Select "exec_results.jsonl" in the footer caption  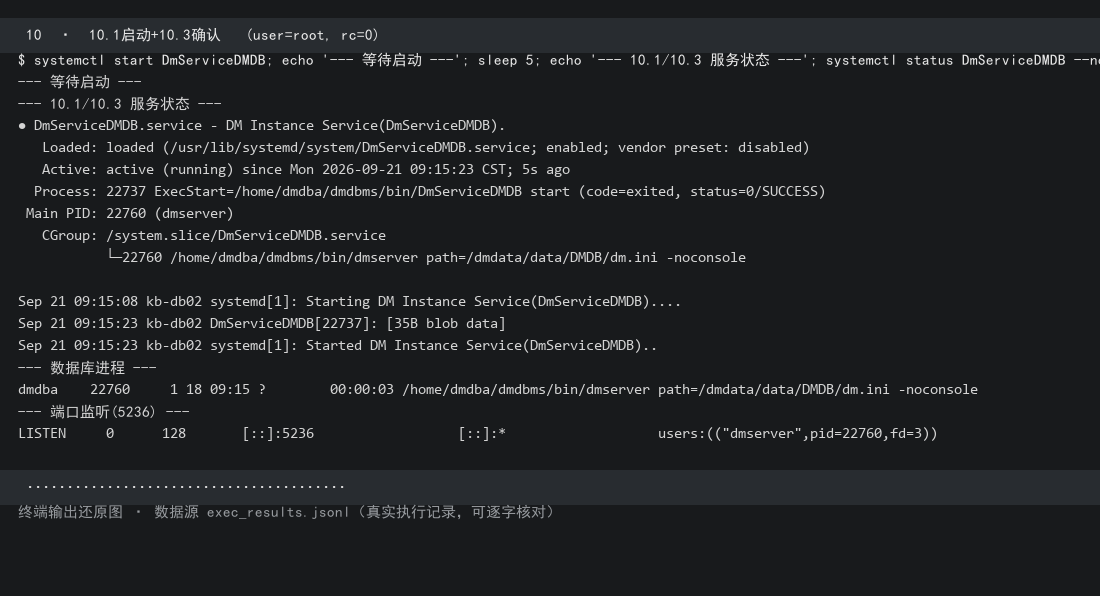278,512
